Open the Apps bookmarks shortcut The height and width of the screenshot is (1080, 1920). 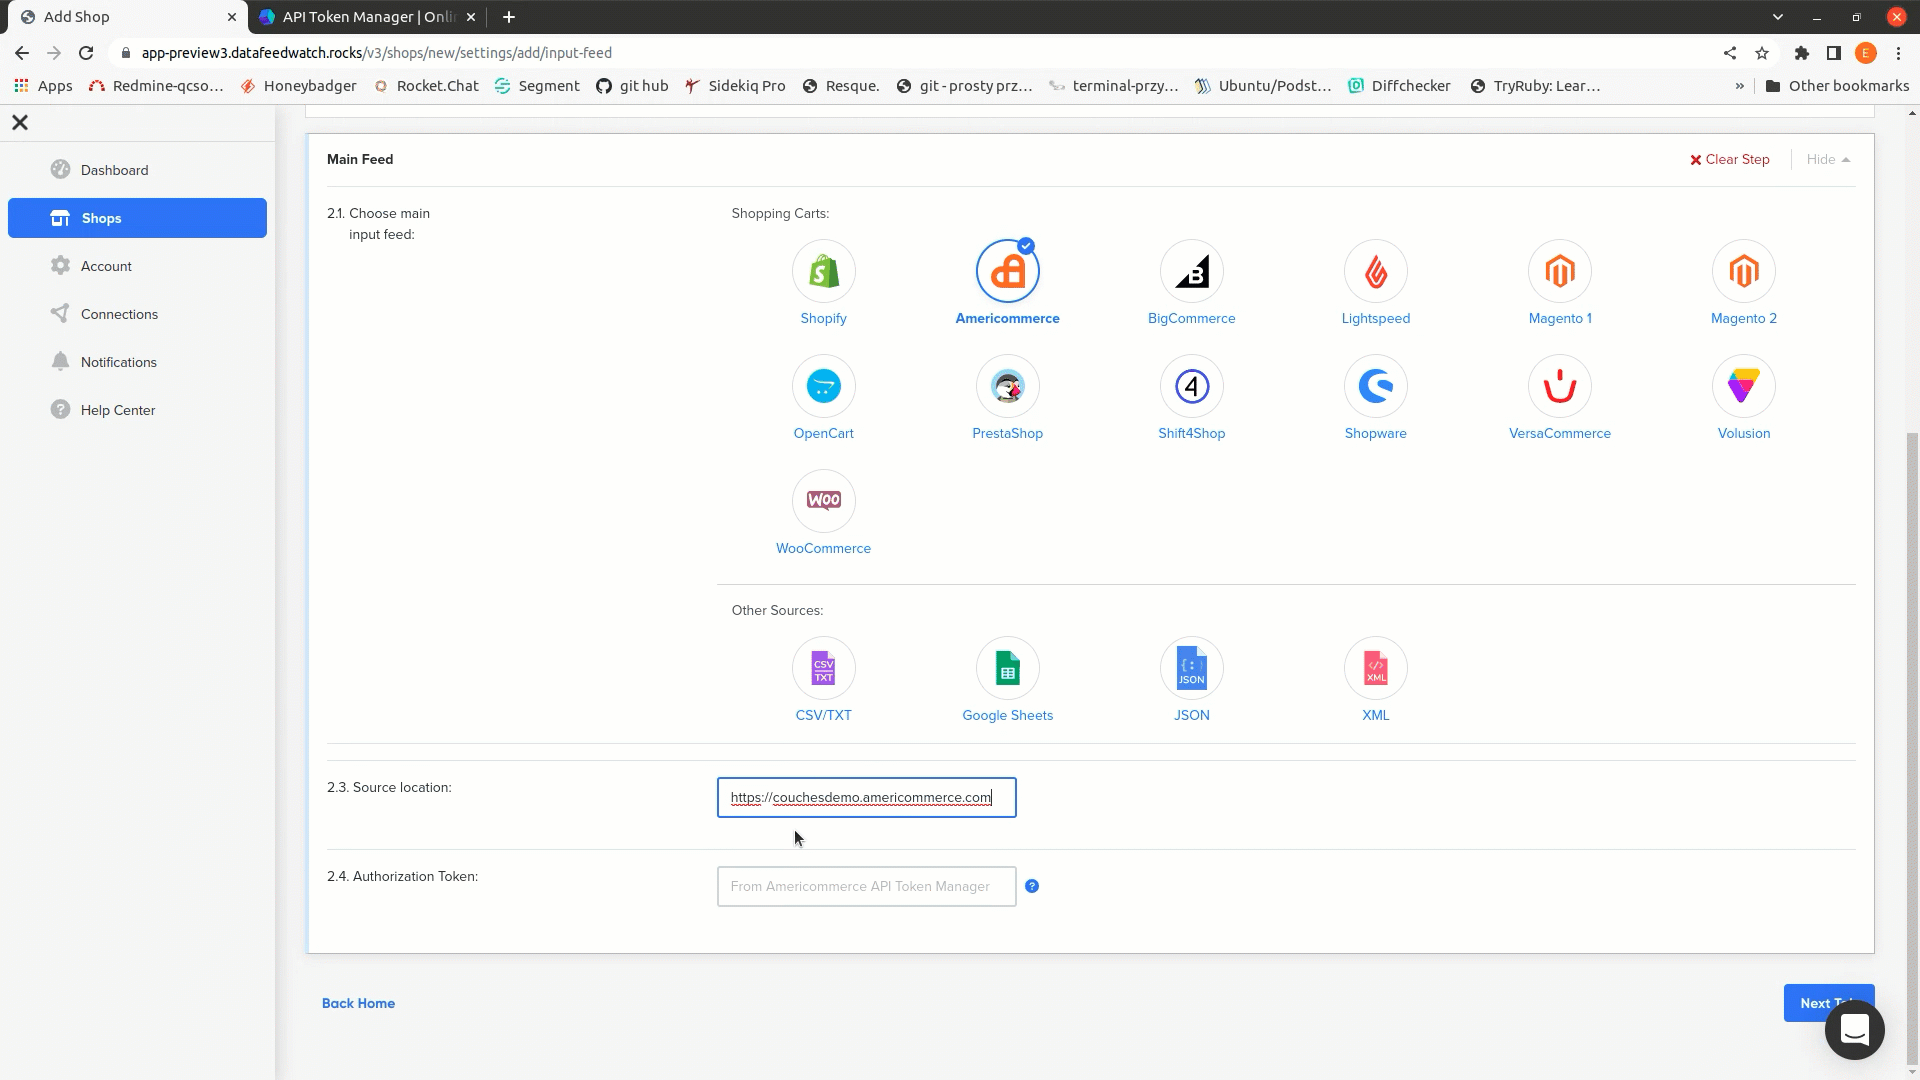point(43,86)
